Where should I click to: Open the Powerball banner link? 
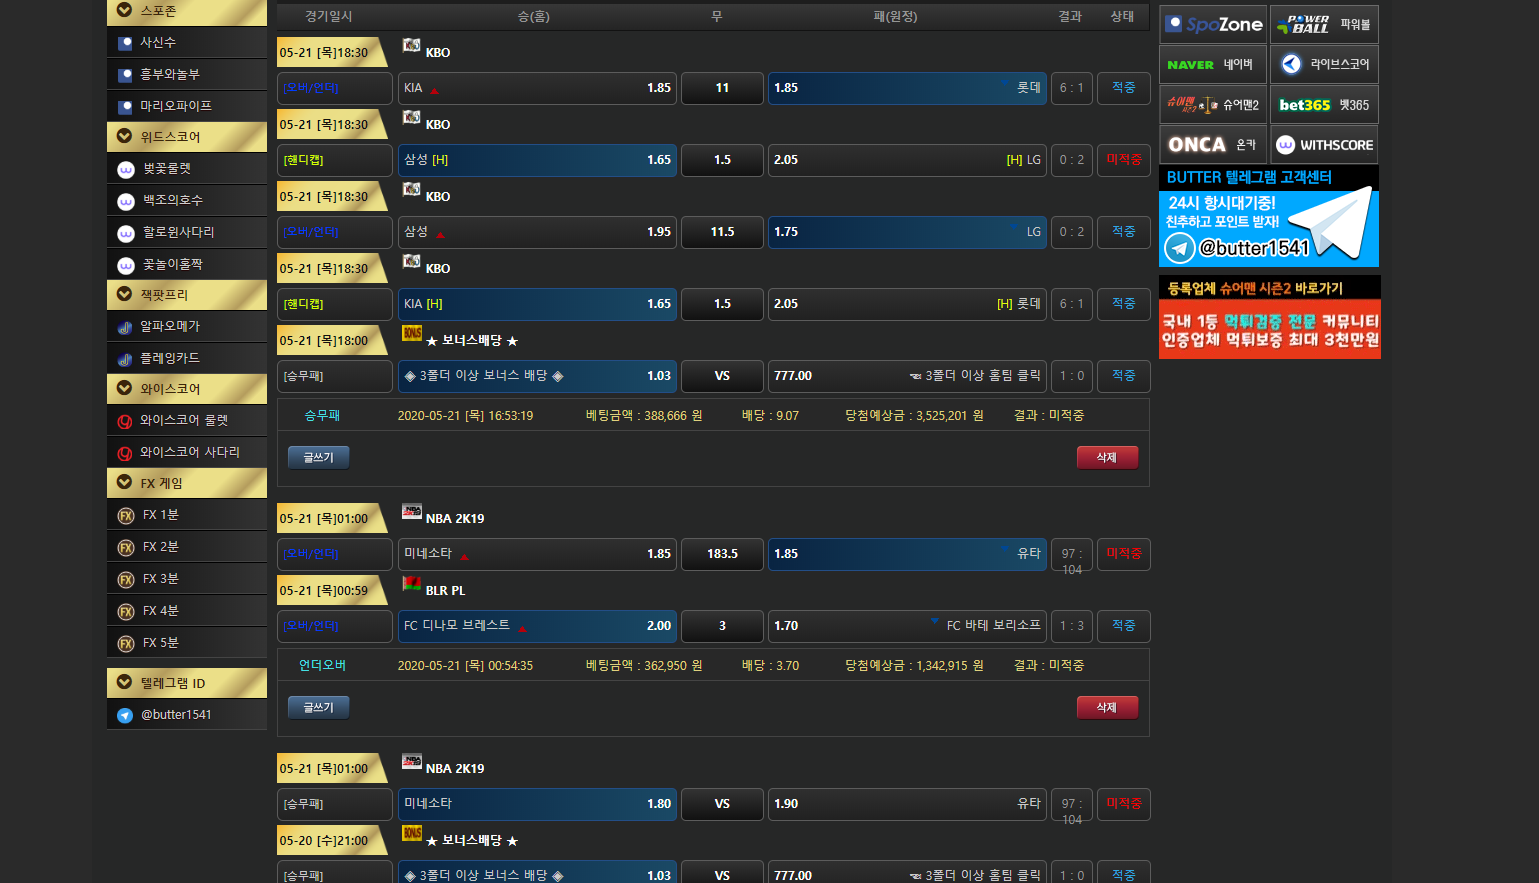(x=1324, y=24)
